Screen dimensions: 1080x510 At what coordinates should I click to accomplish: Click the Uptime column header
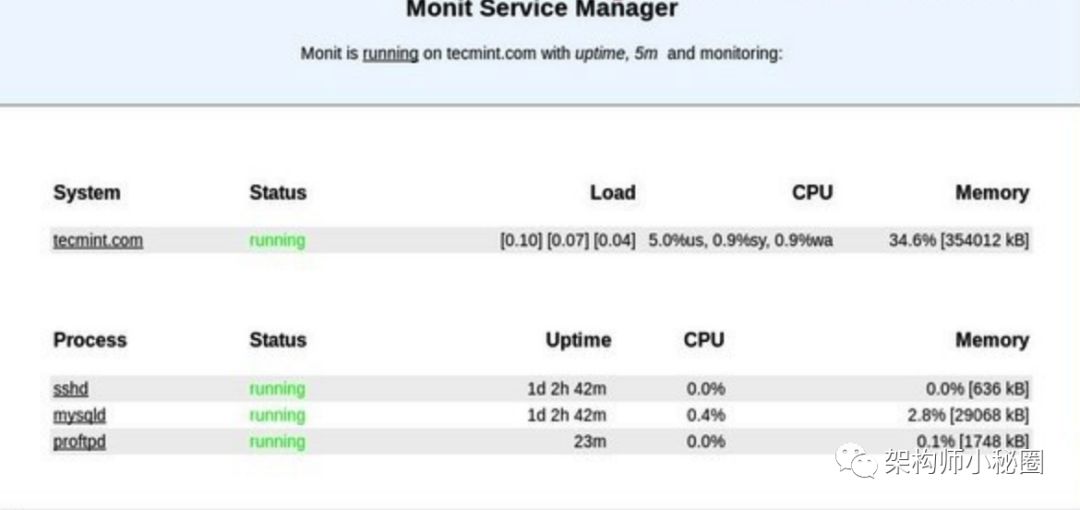(578, 340)
